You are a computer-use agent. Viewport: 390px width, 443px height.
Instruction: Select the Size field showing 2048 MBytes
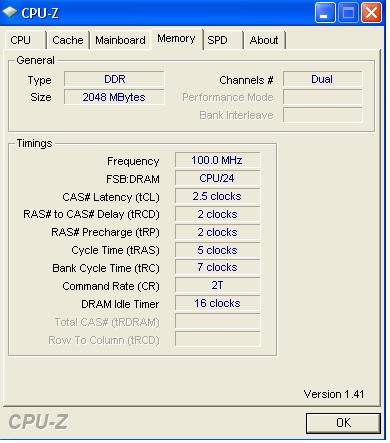click(x=114, y=97)
